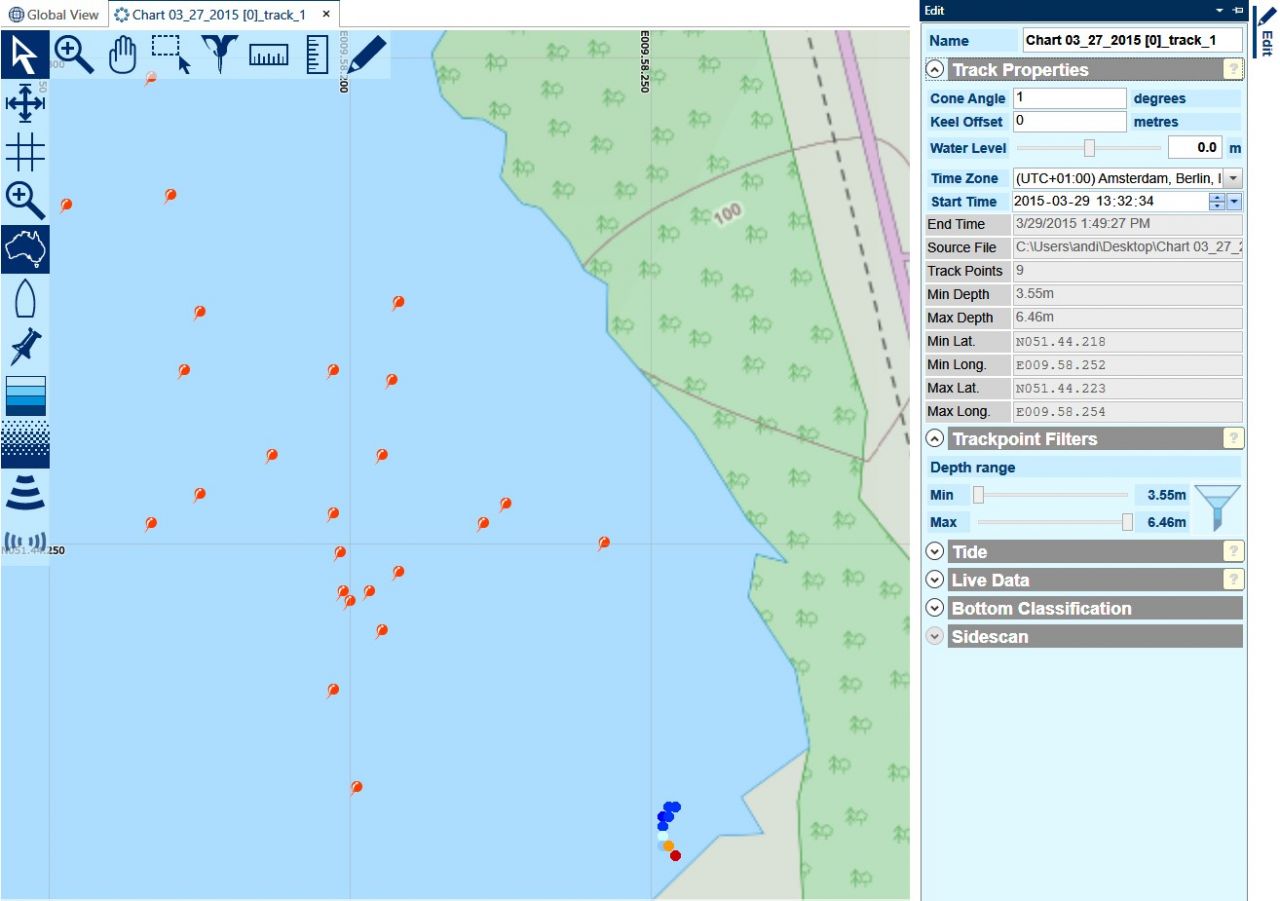Click the Cone Angle input field
The image size is (1280, 901).
click(x=1069, y=98)
